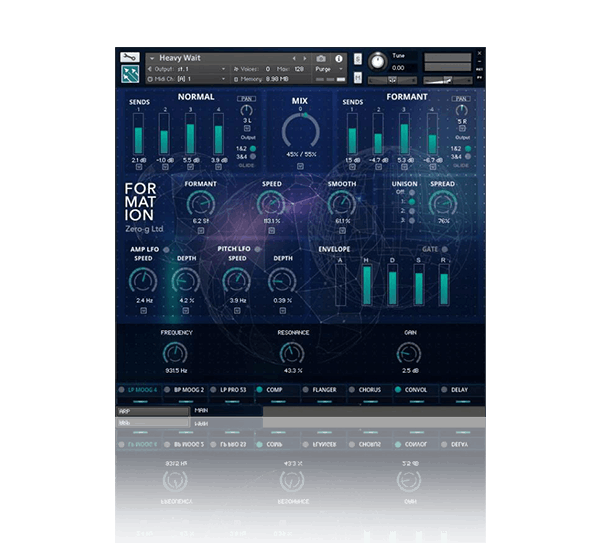Image resolution: width=600 pixels, height=543 pixels.
Task: Open menu icon below the Mix knob
Action: pyautogui.click(x=300, y=166)
